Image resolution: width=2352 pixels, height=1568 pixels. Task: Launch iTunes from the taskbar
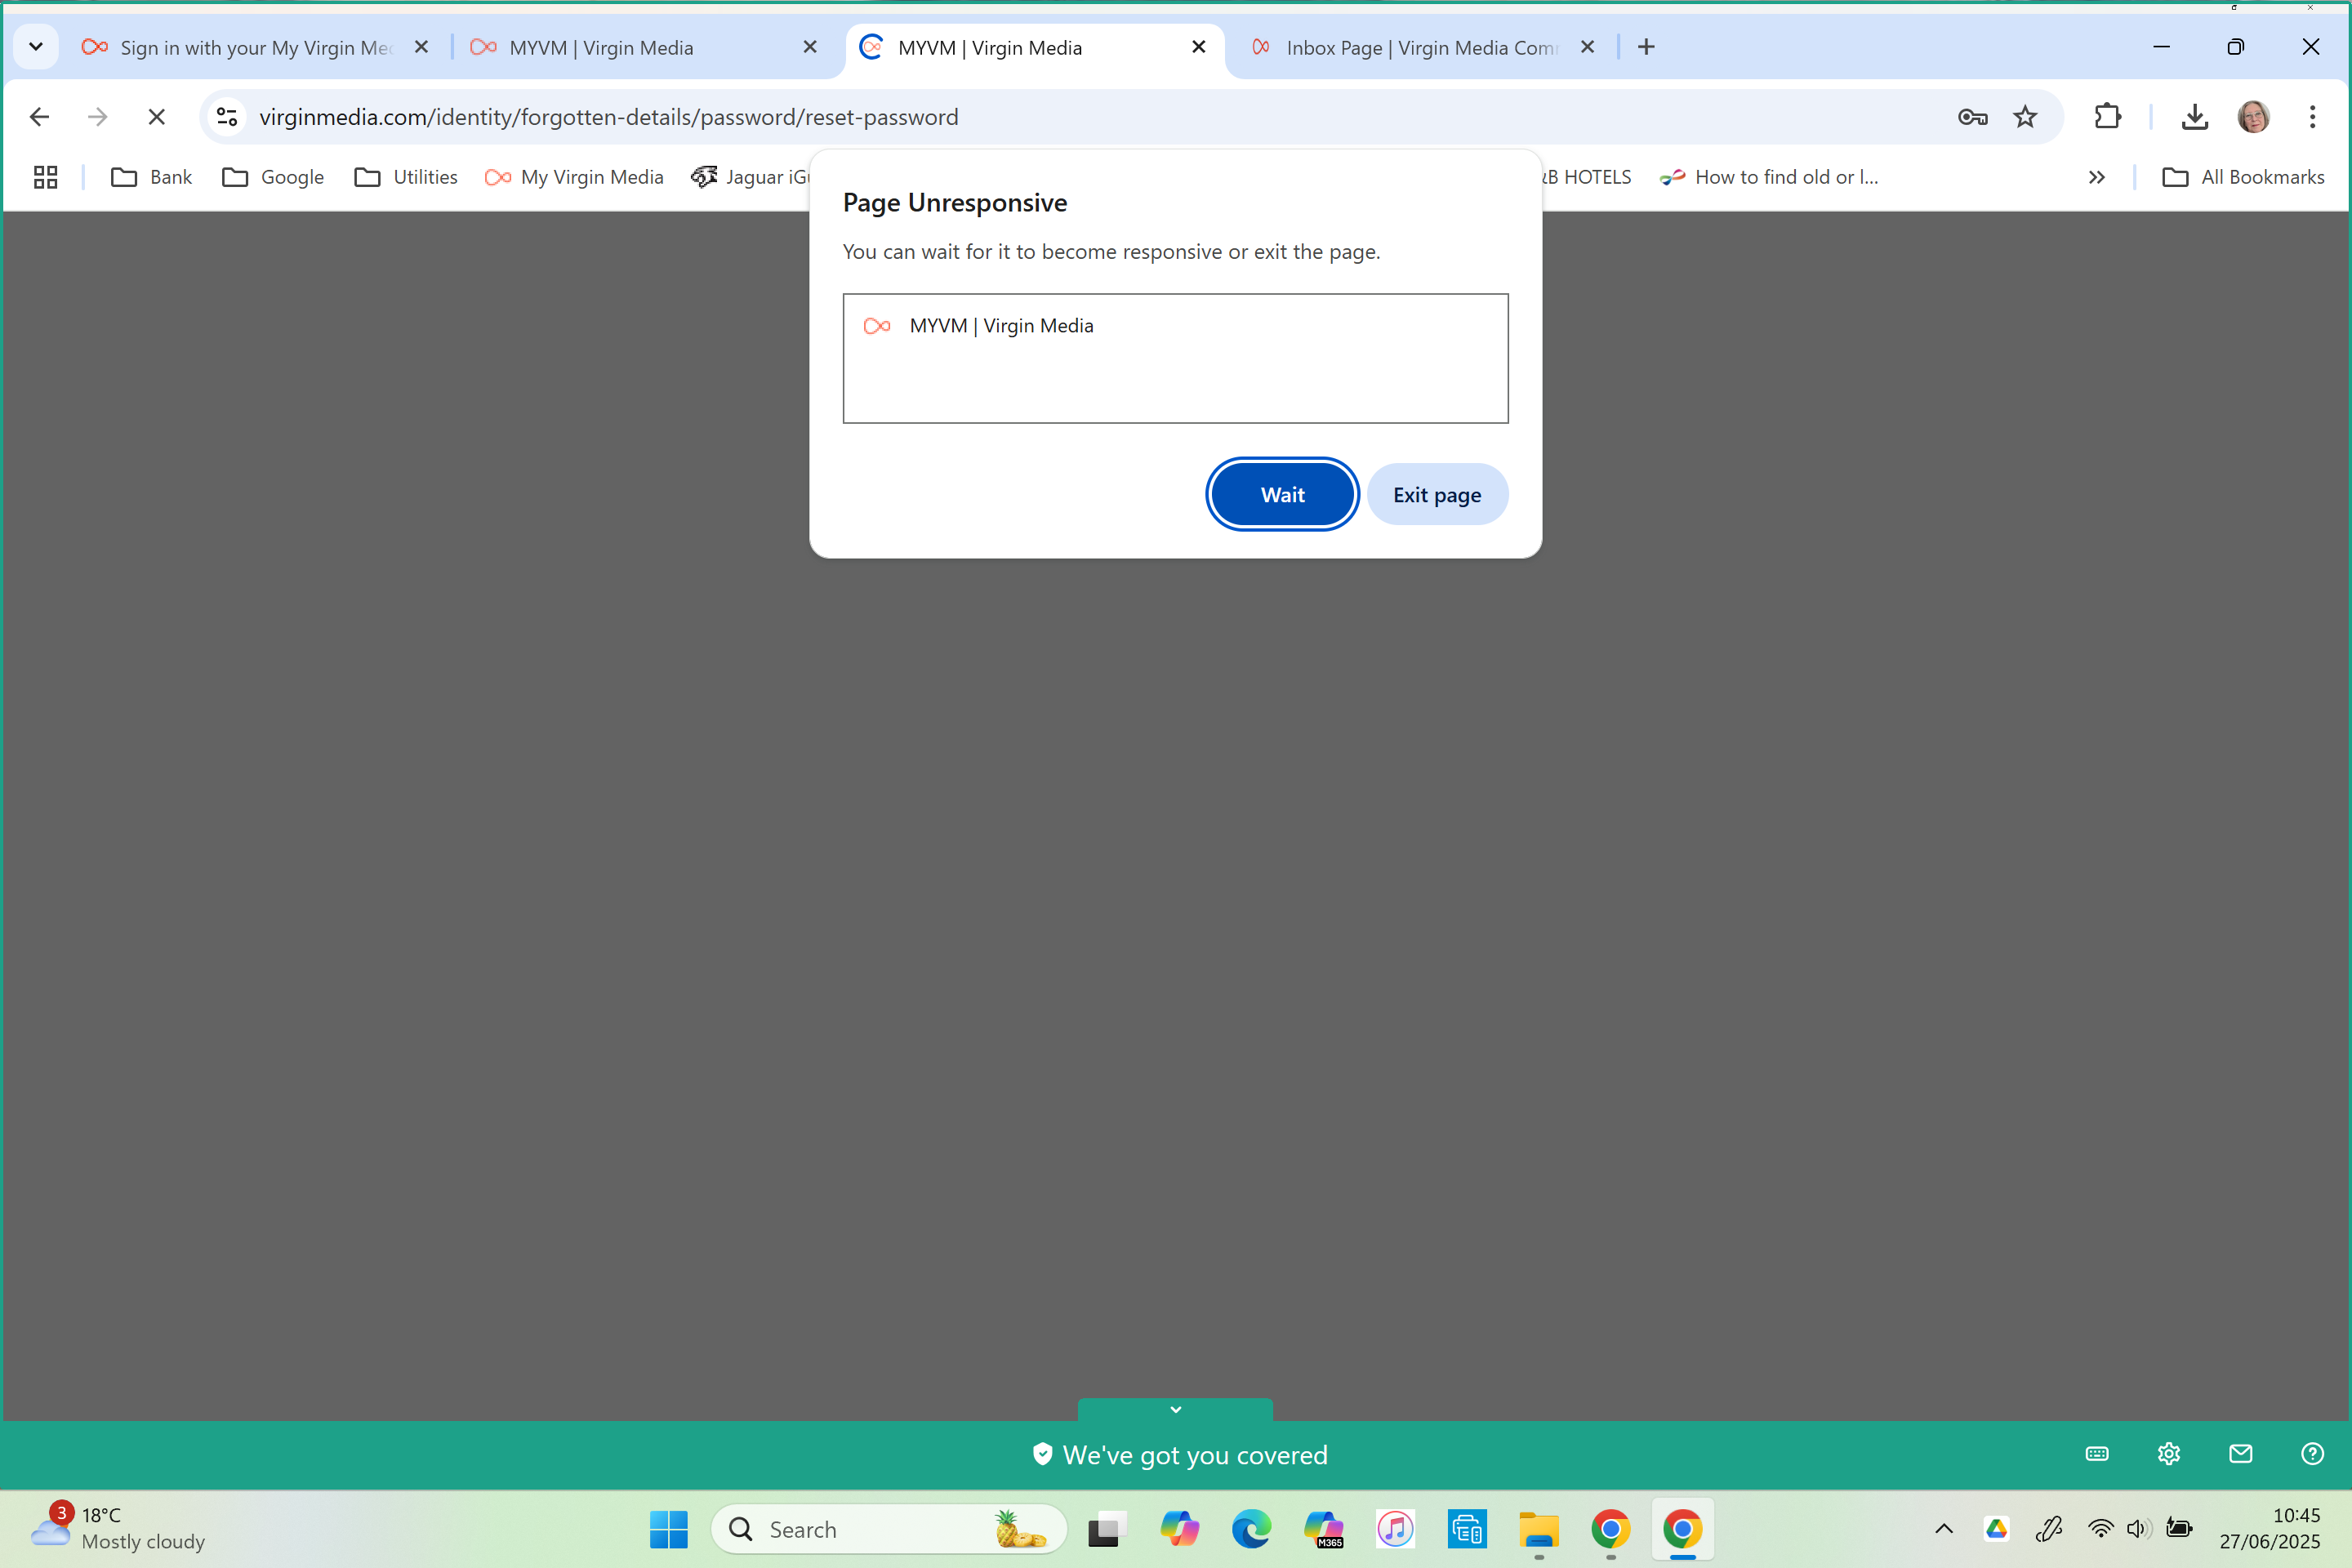[x=1395, y=1529]
